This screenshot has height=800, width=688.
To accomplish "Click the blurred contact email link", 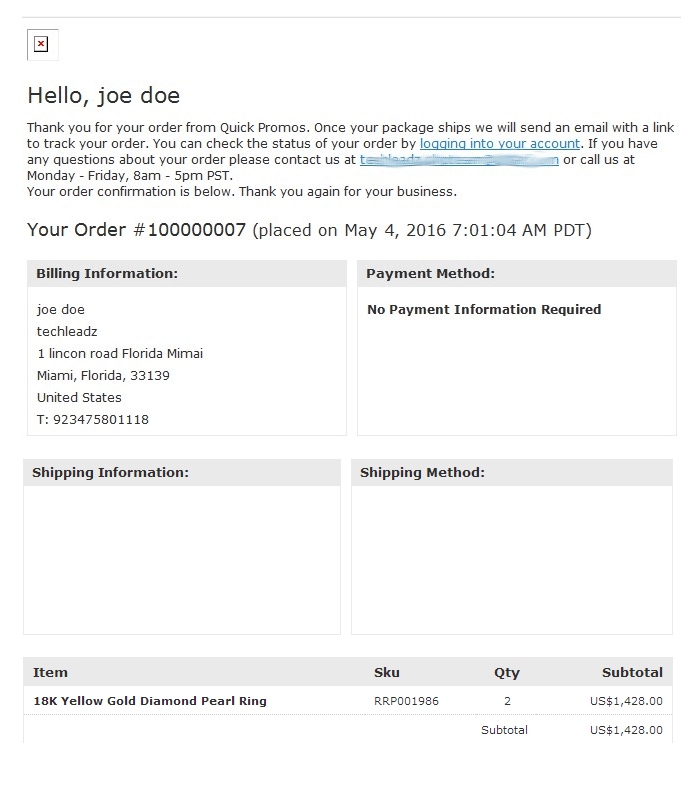I will [459, 160].
